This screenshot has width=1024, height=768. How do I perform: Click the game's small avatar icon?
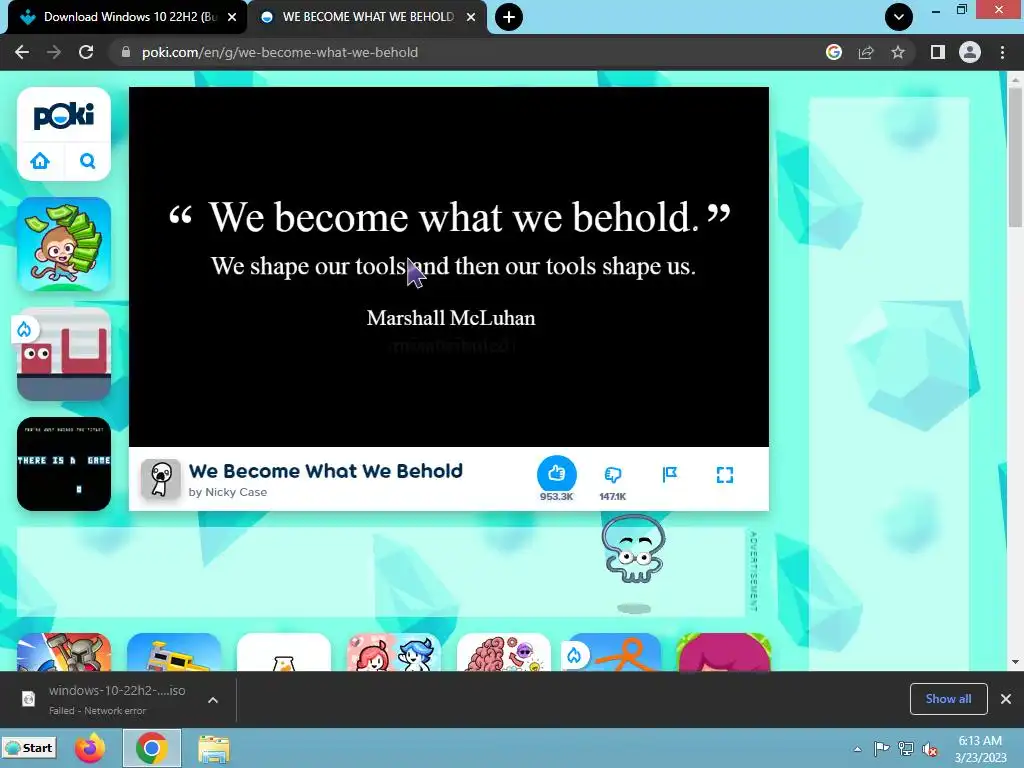click(x=161, y=479)
